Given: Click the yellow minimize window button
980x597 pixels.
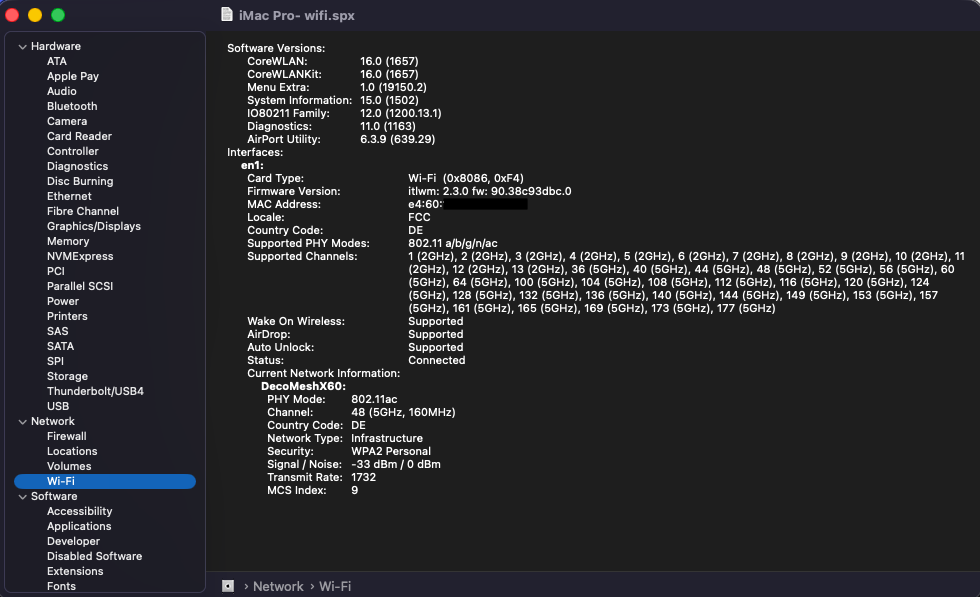Looking at the screenshot, I should tap(35, 15).
